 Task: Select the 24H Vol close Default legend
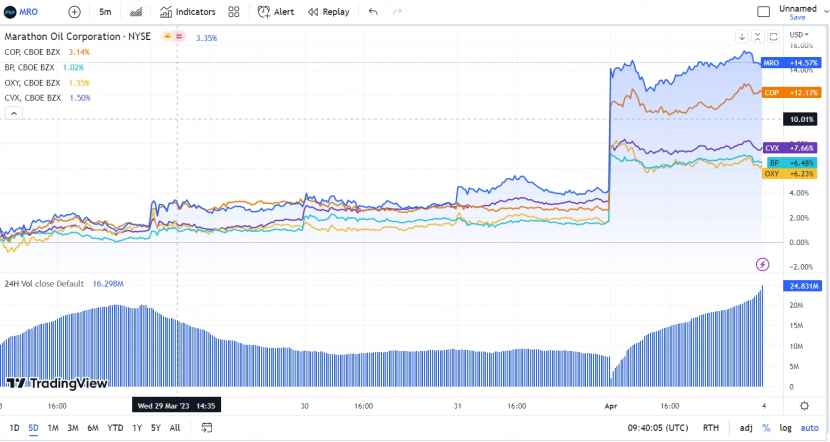coord(44,284)
